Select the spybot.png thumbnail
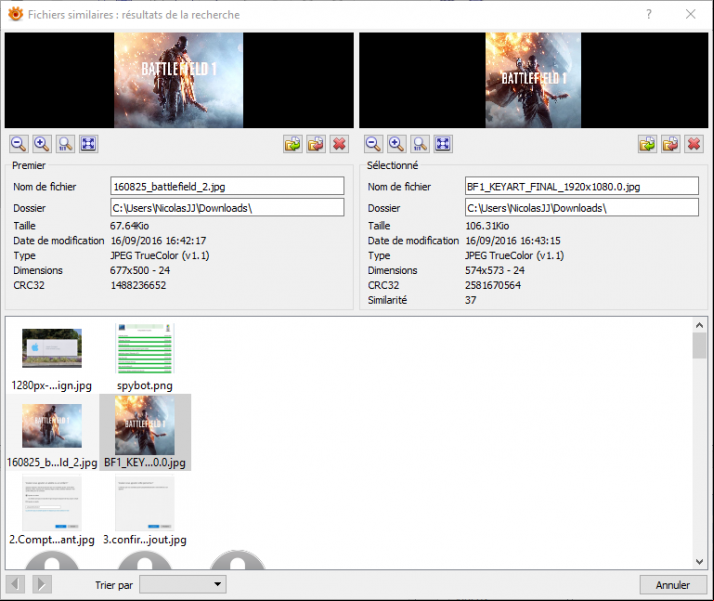Image resolution: width=714 pixels, height=601 pixels. (145, 356)
